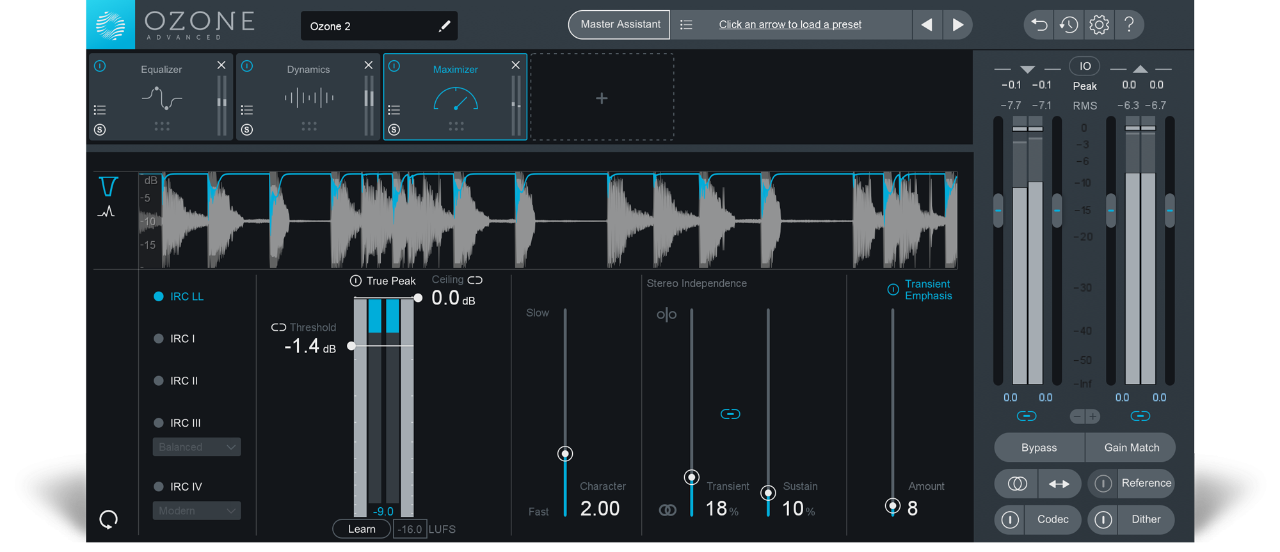Click the Threshold slider handle

click(351, 346)
